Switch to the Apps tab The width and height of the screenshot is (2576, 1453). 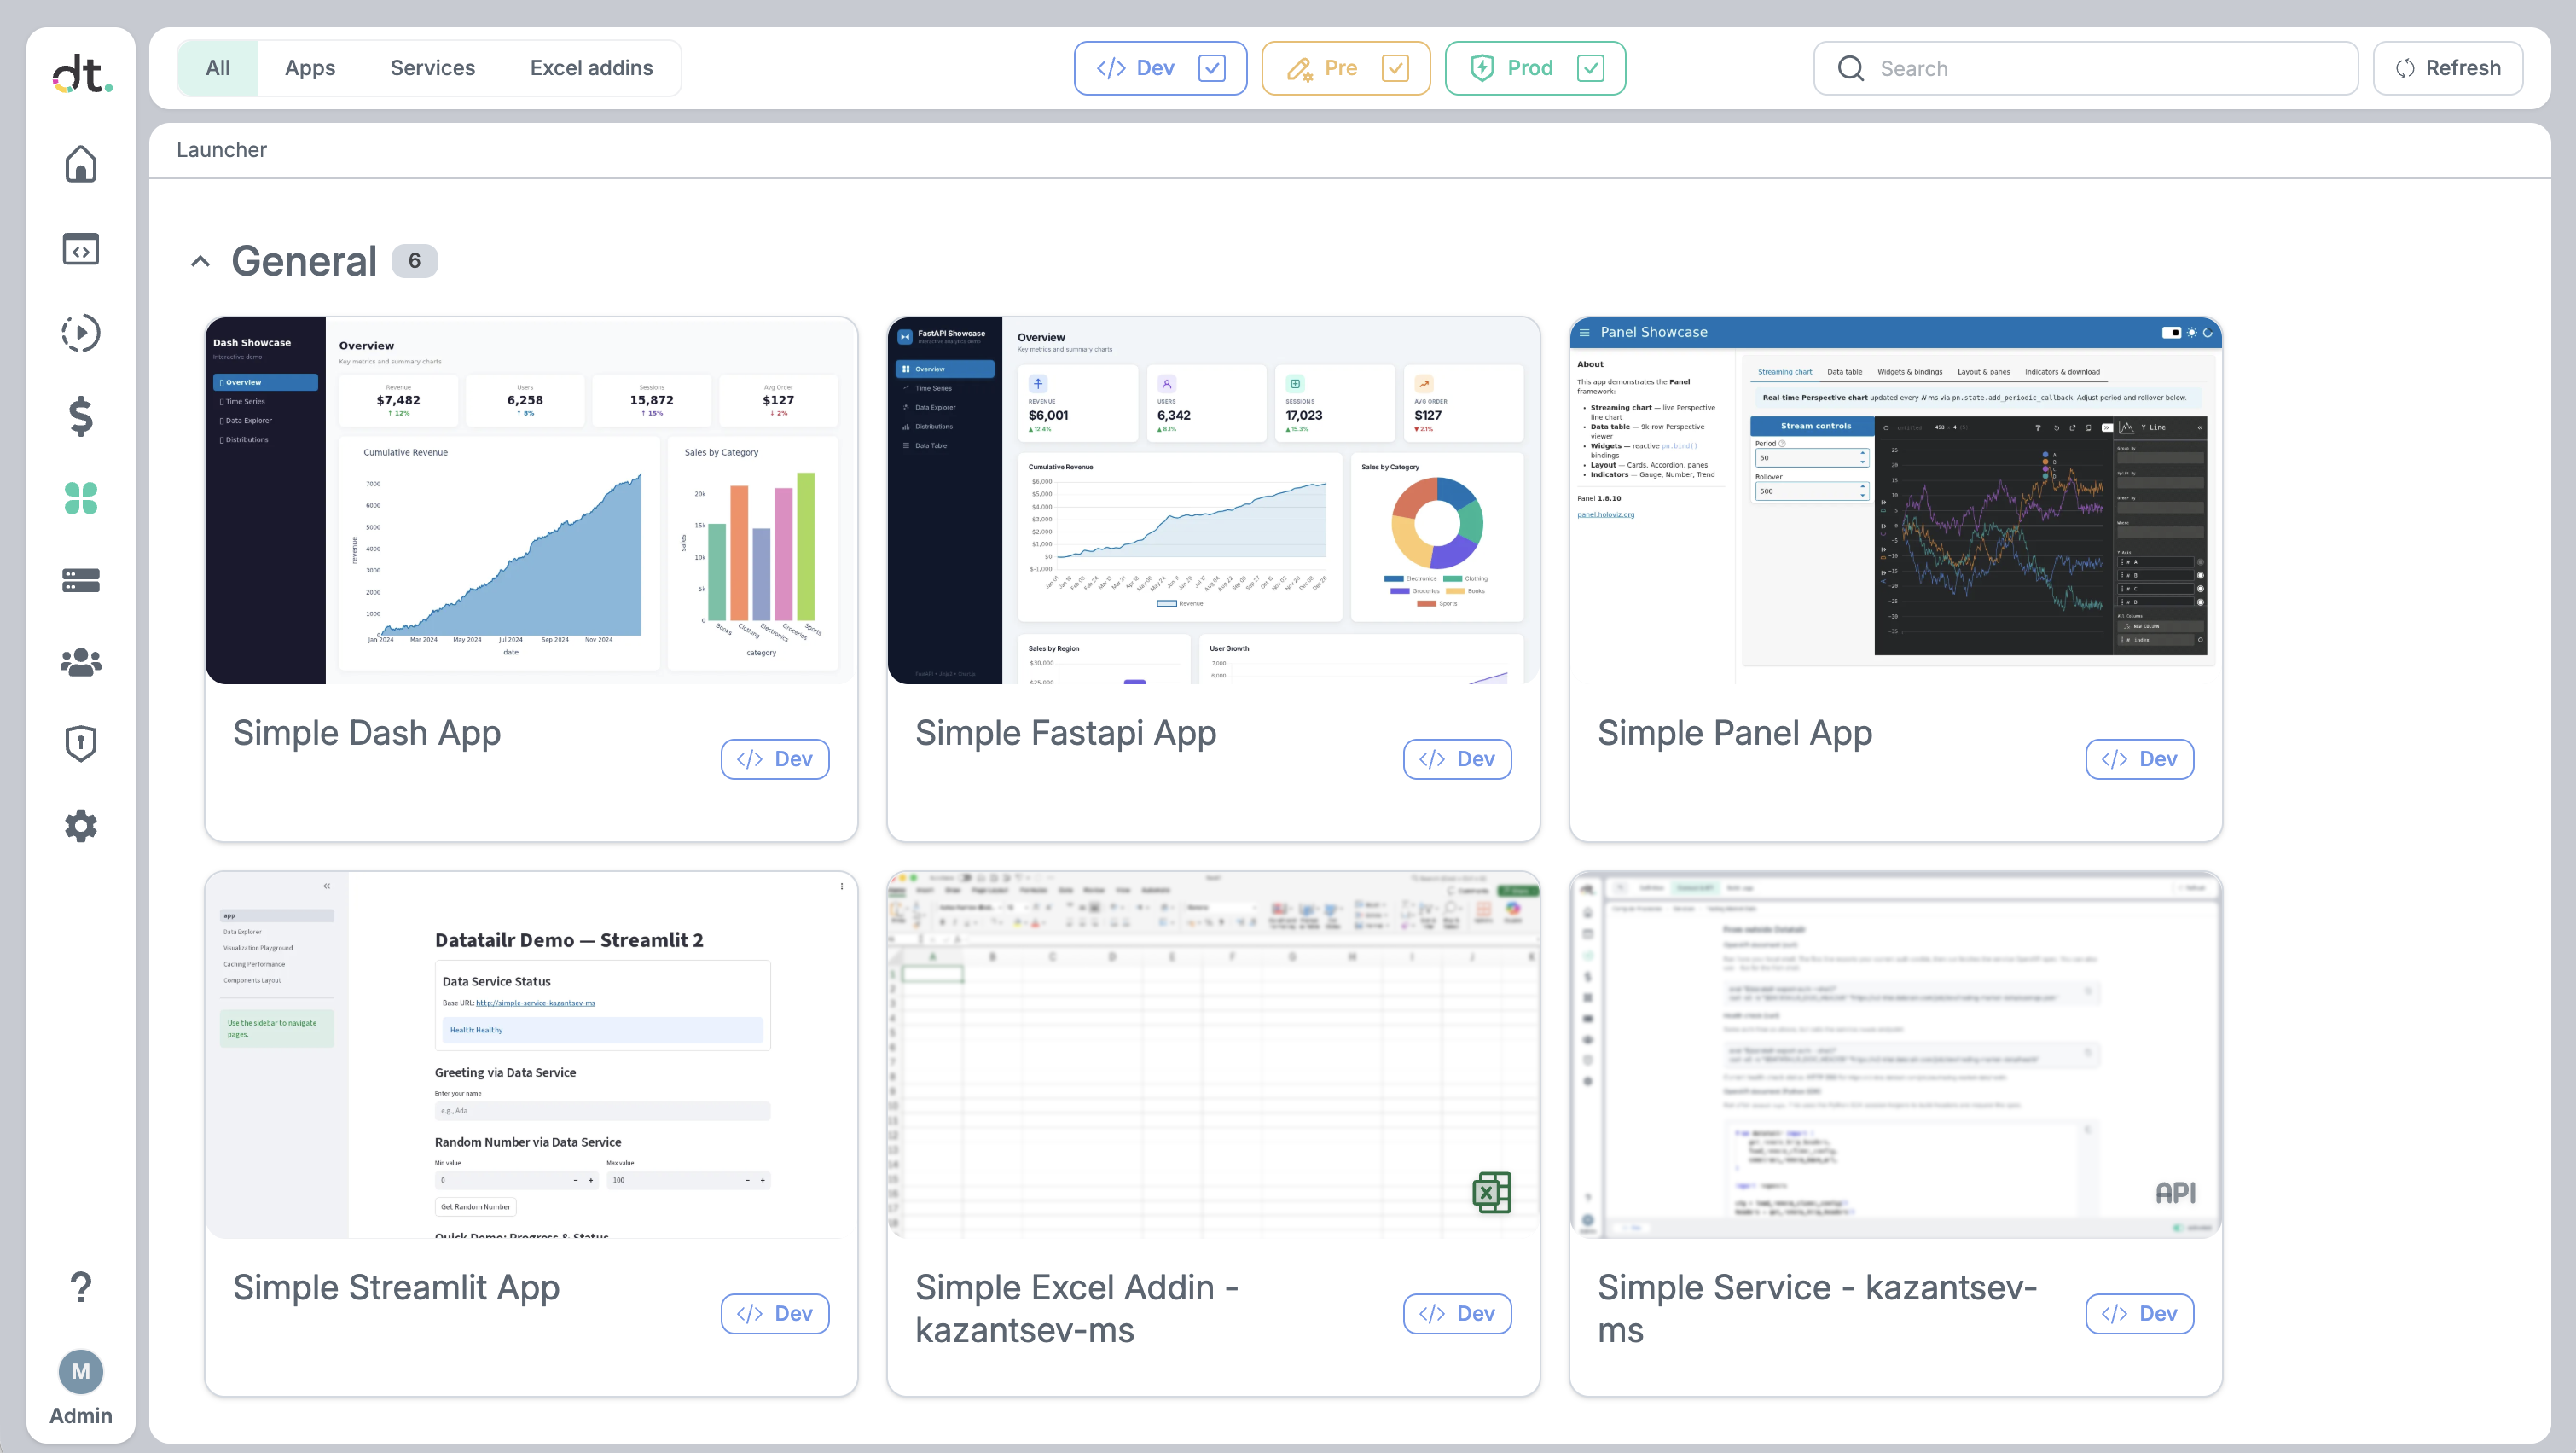310,68
